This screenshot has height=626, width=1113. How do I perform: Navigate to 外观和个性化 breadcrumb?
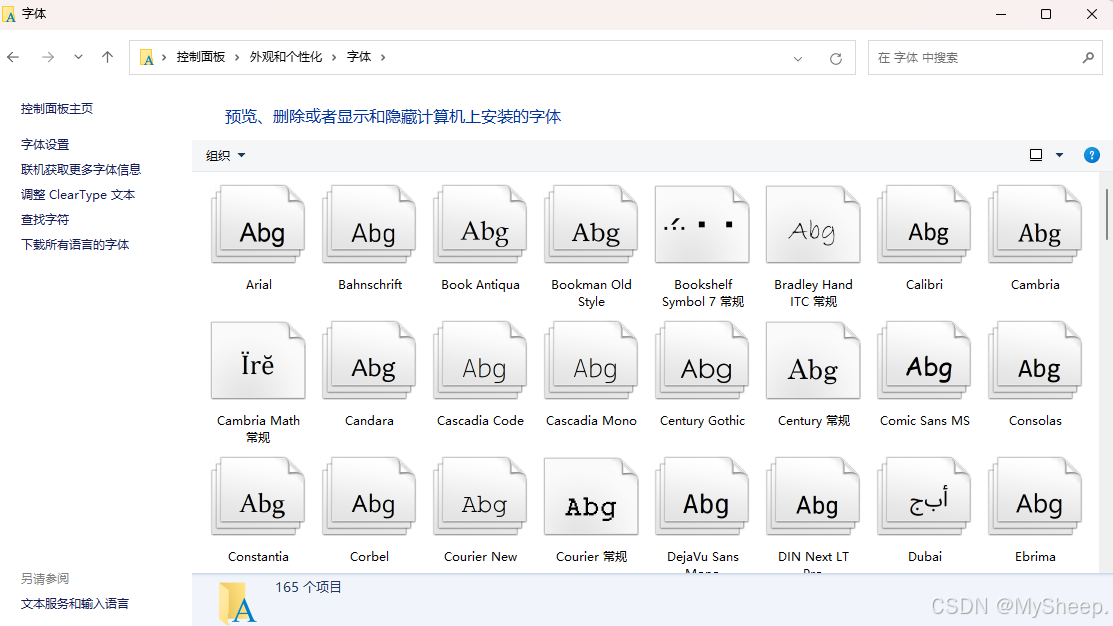point(286,57)
